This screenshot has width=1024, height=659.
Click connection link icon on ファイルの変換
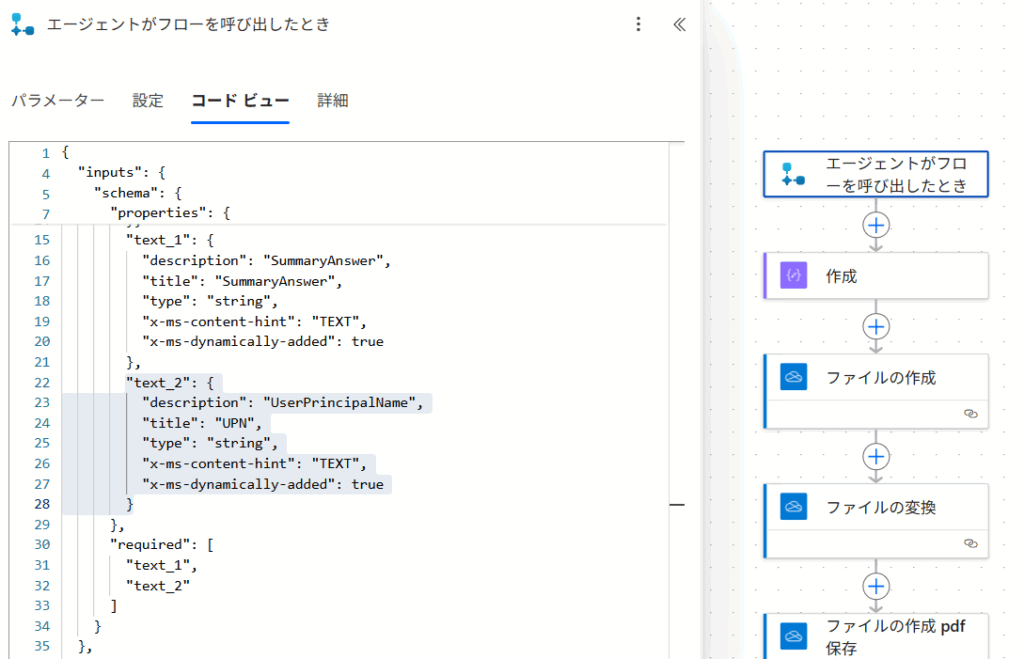(x=969, y=543)
